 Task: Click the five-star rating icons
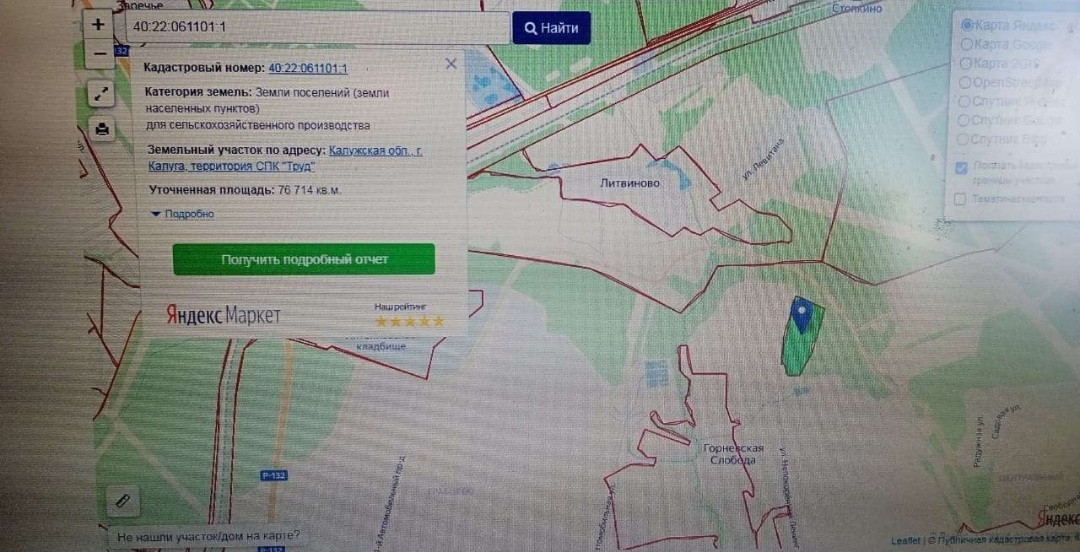(x=410, y=320)
